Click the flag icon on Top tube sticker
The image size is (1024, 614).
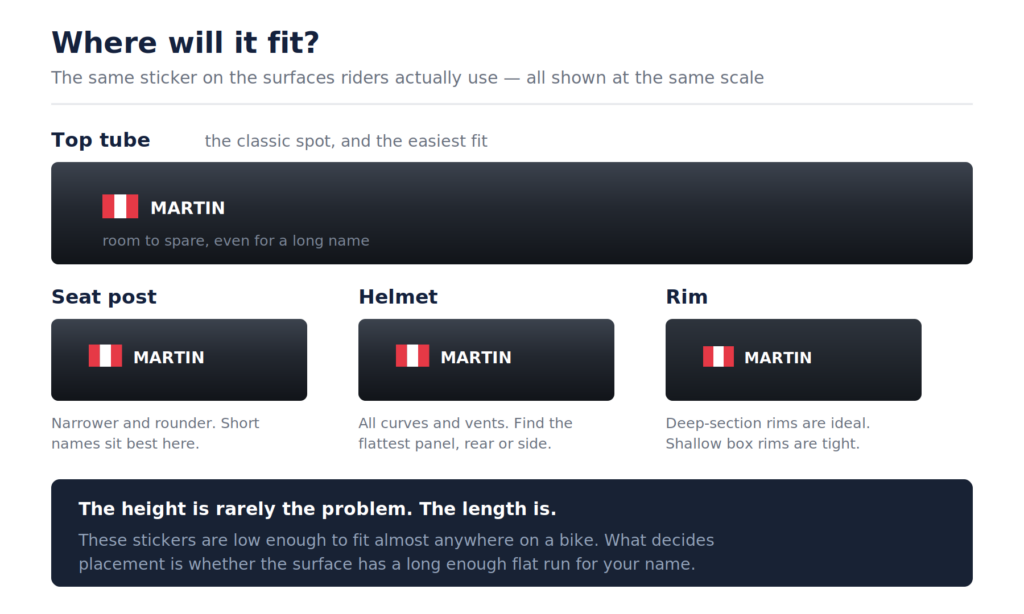click(x=120, y=206)
